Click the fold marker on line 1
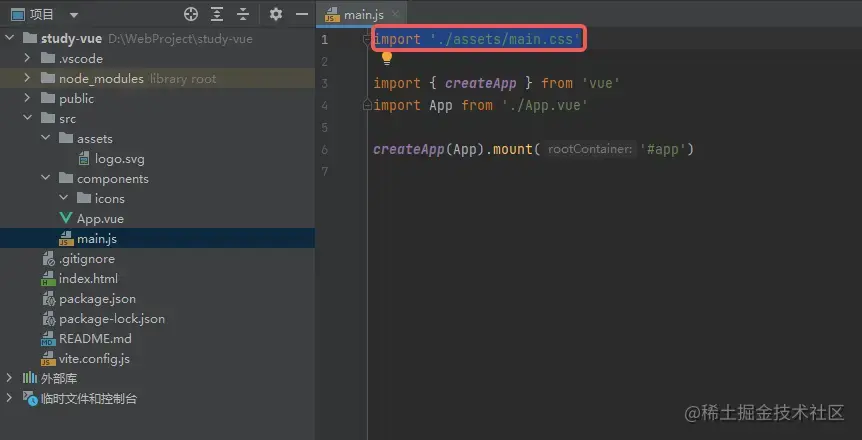The width and height of the screenshot is (862, 440). (x=367, y=39)
